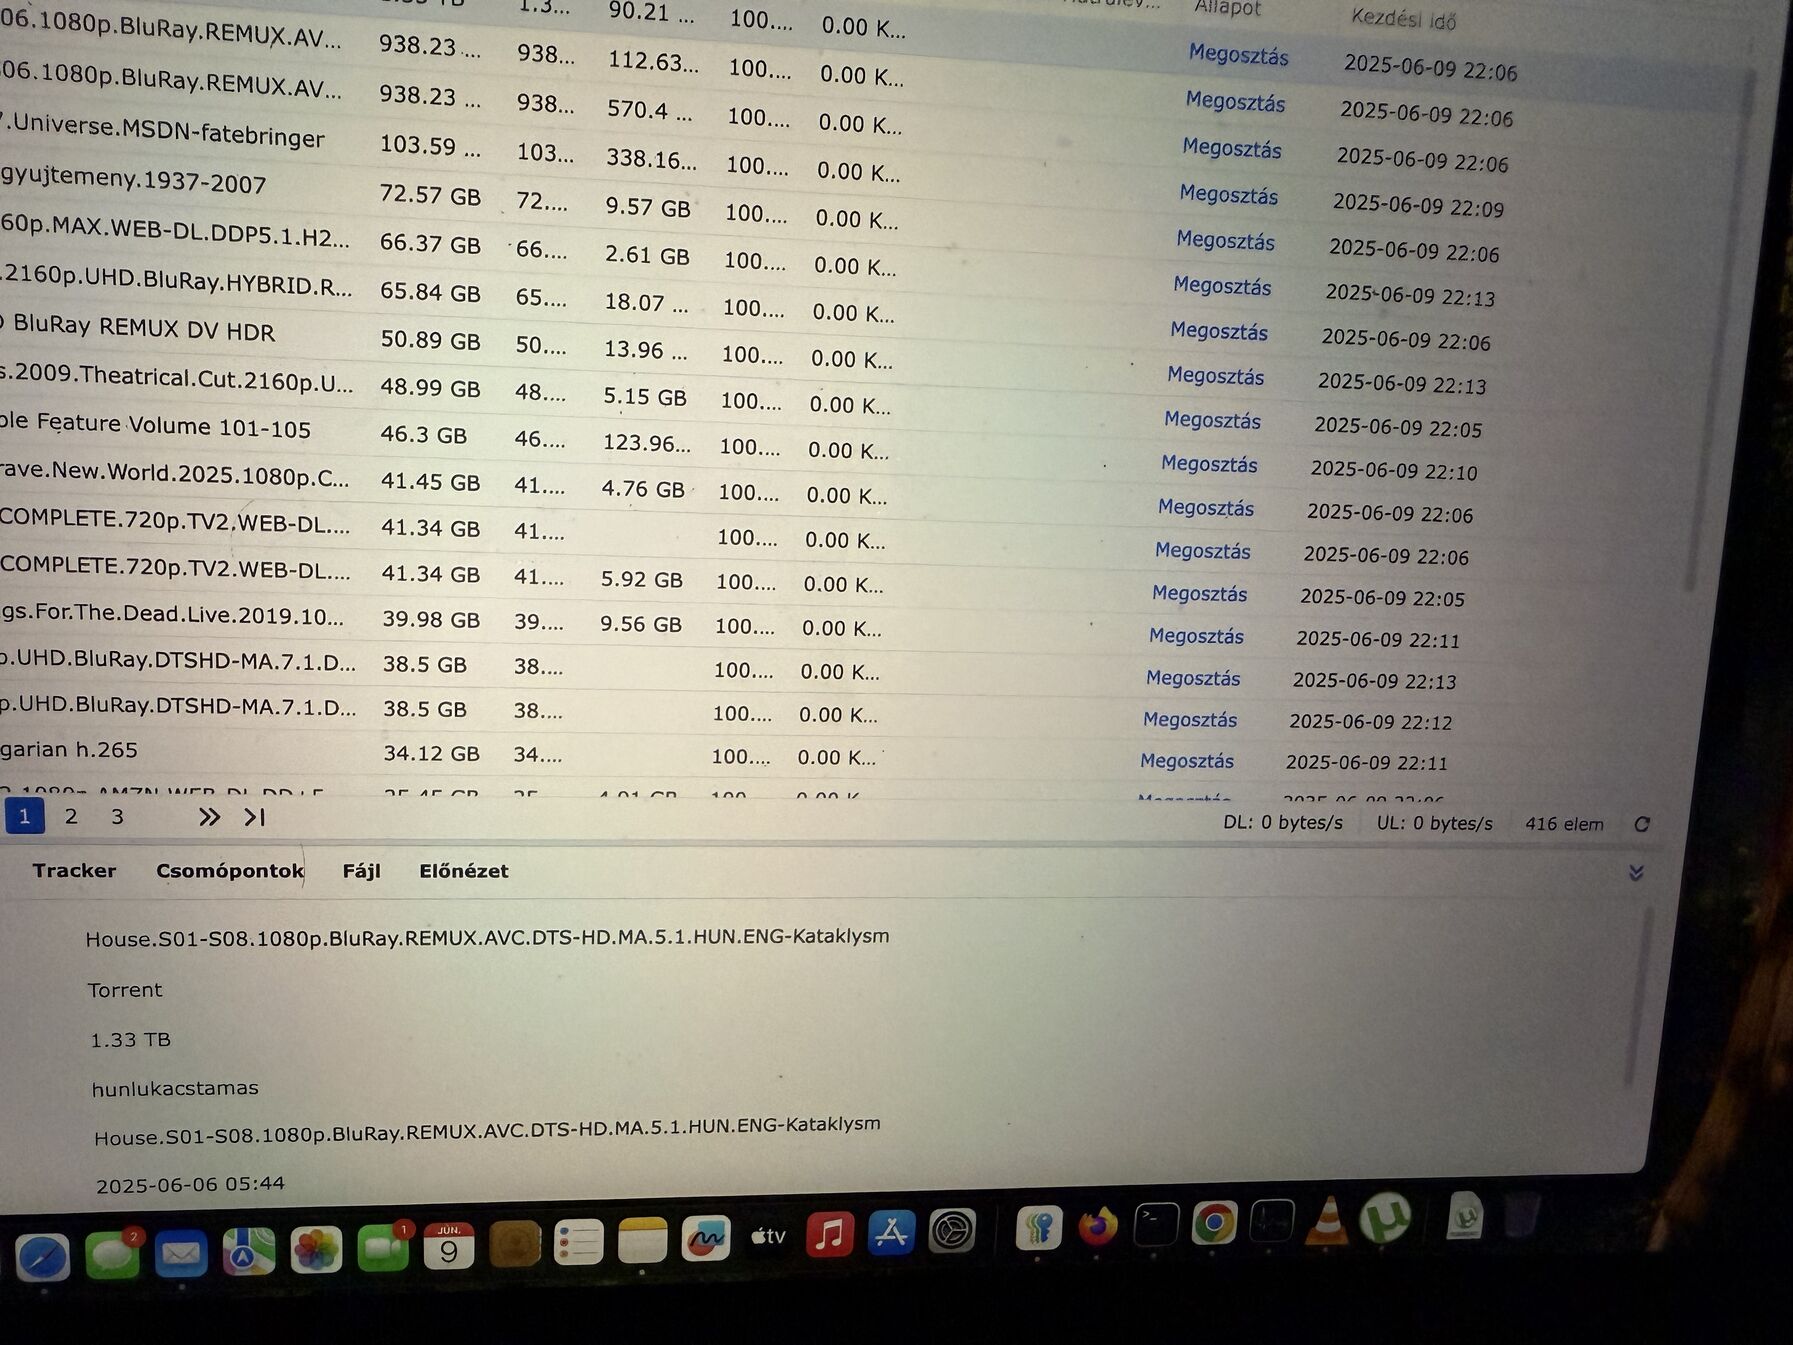
Task: Select the New.World.2025.1080p torrent
Action: click(175, 472)
